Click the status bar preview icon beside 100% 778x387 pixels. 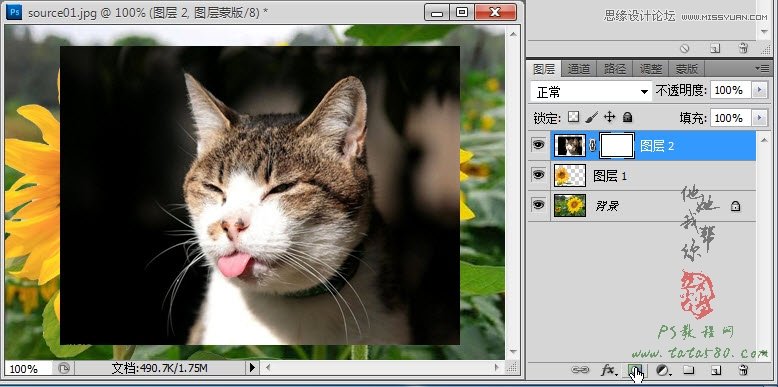pos(64,368)
